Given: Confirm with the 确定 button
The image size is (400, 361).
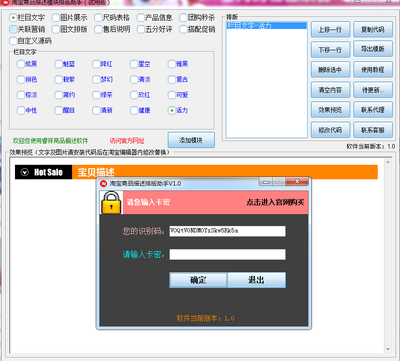Looking at the screenshot, I should tap(198, 280).
